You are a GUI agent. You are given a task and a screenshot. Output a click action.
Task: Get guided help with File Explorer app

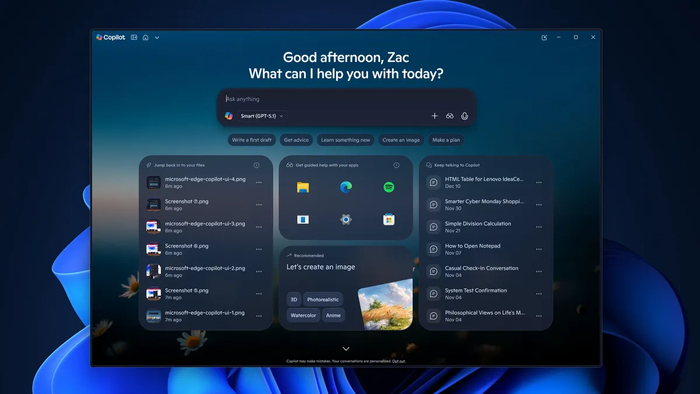point(303,187)
